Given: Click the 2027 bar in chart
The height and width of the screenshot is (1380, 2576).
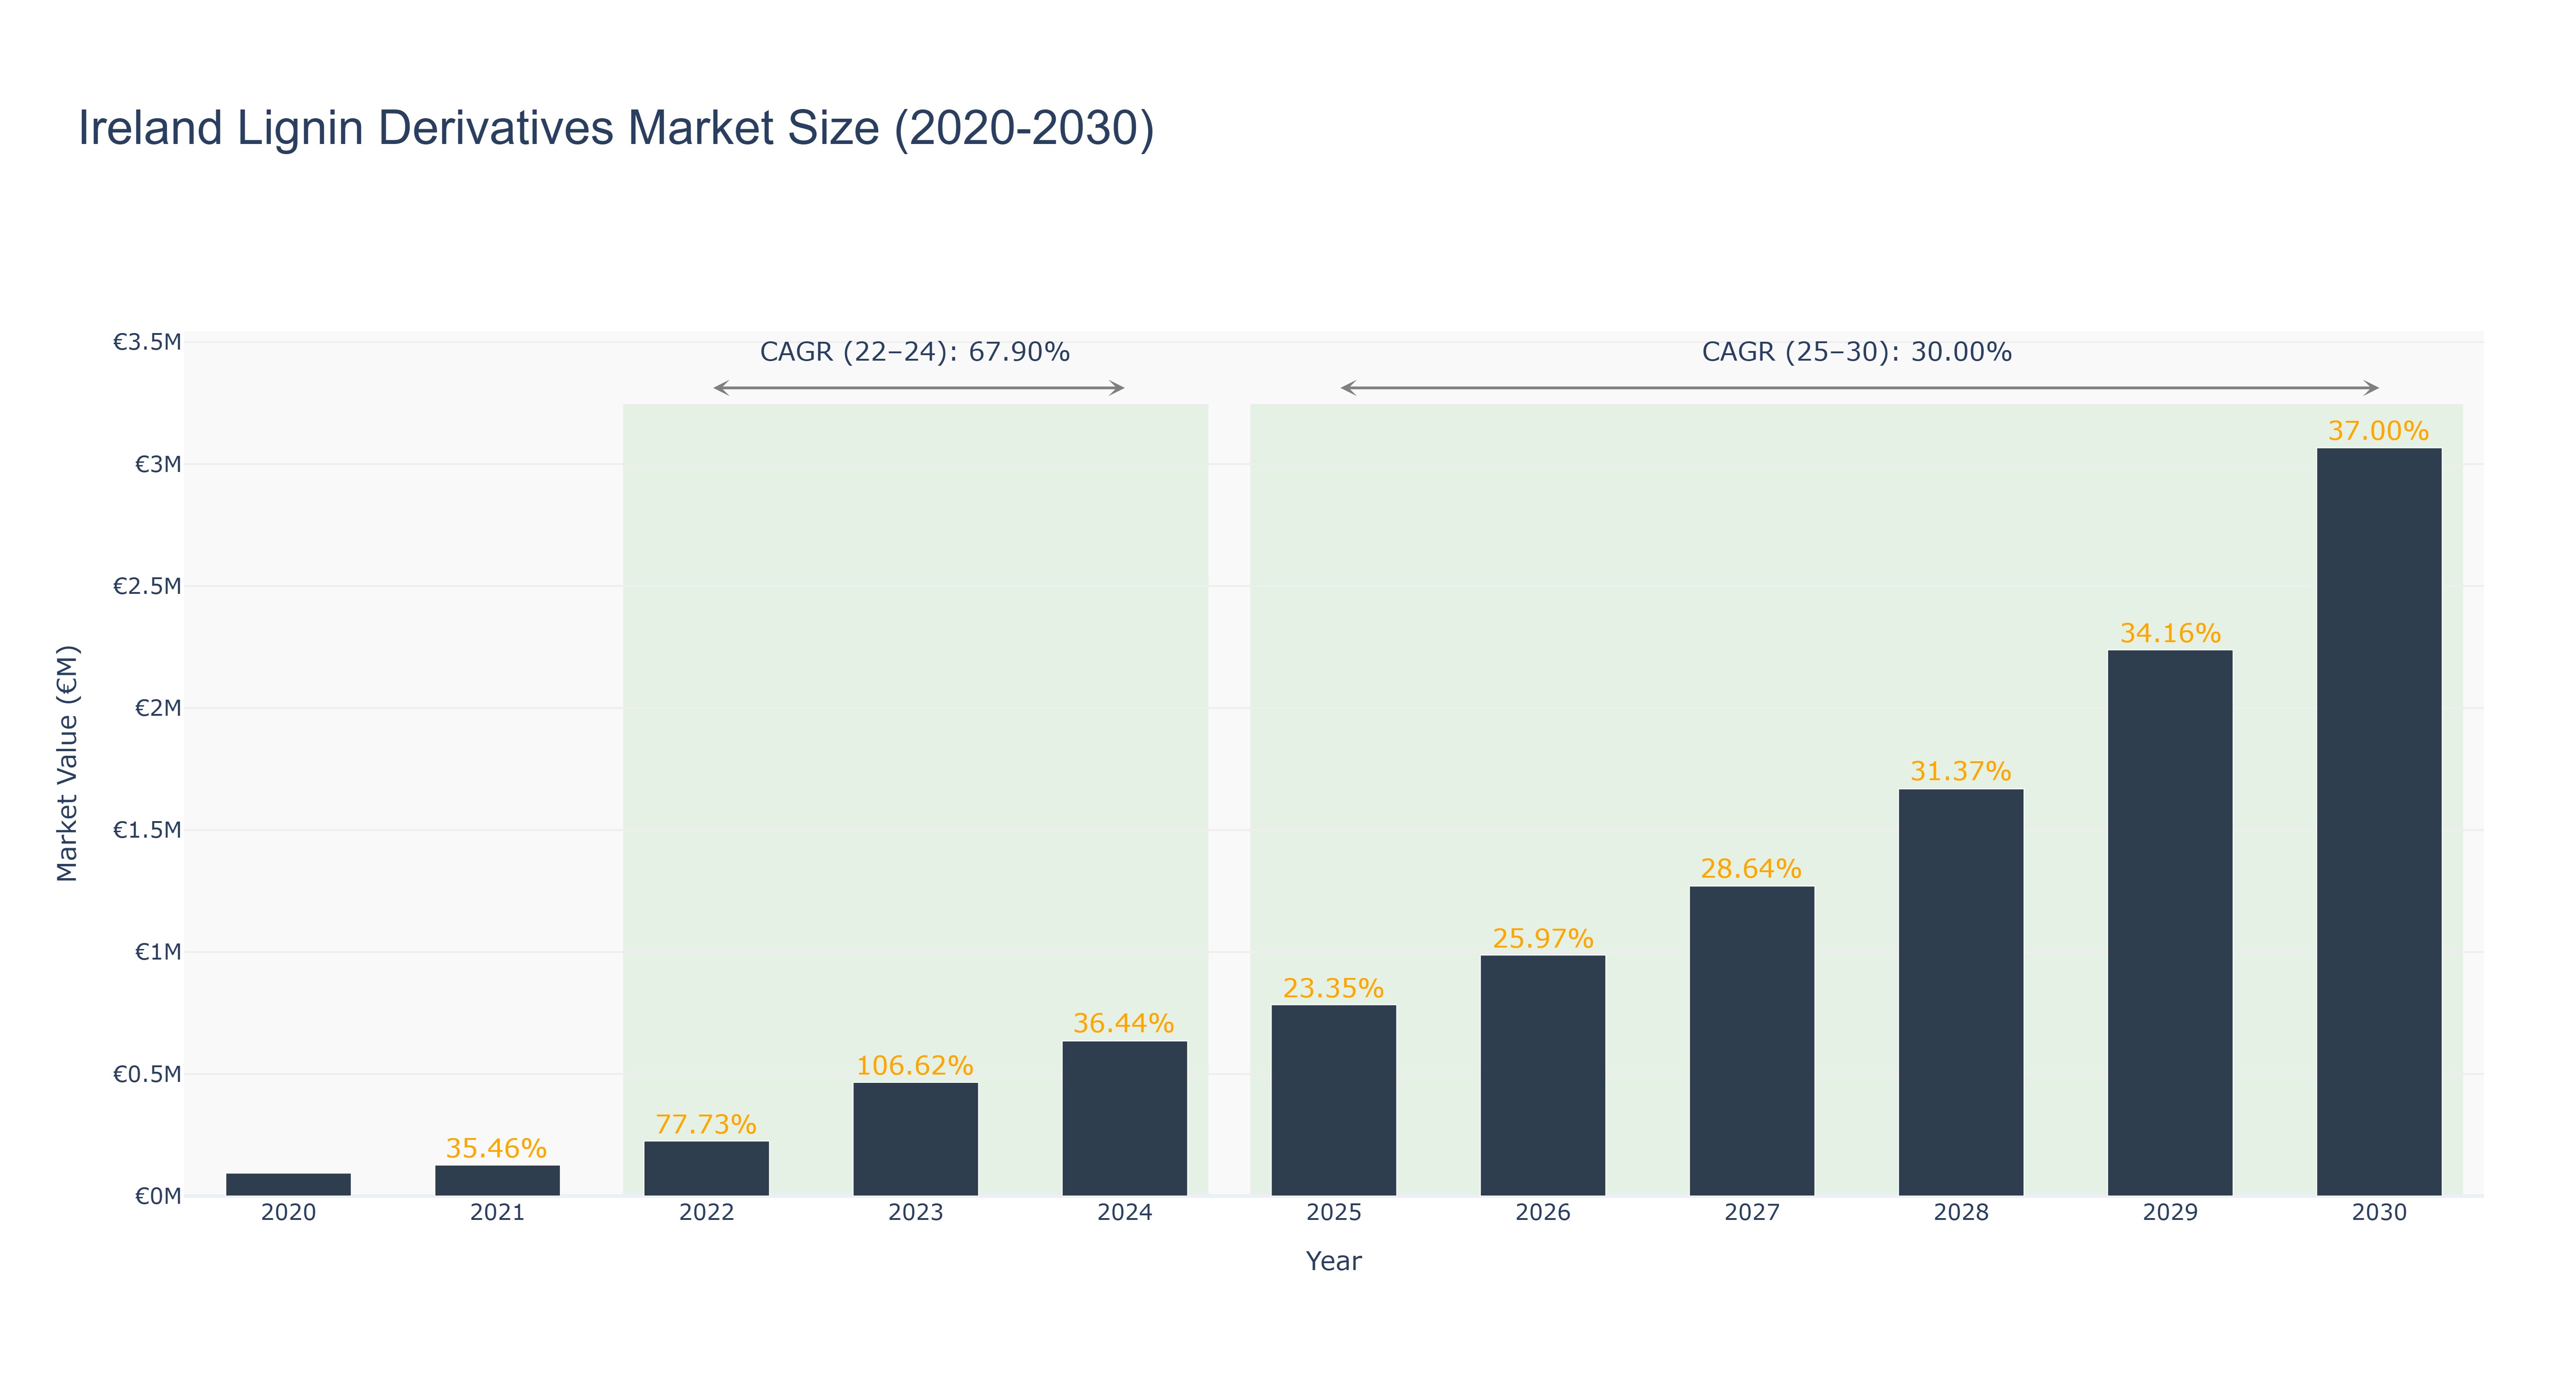Looking at the screenshot, I should 1752,1041.
